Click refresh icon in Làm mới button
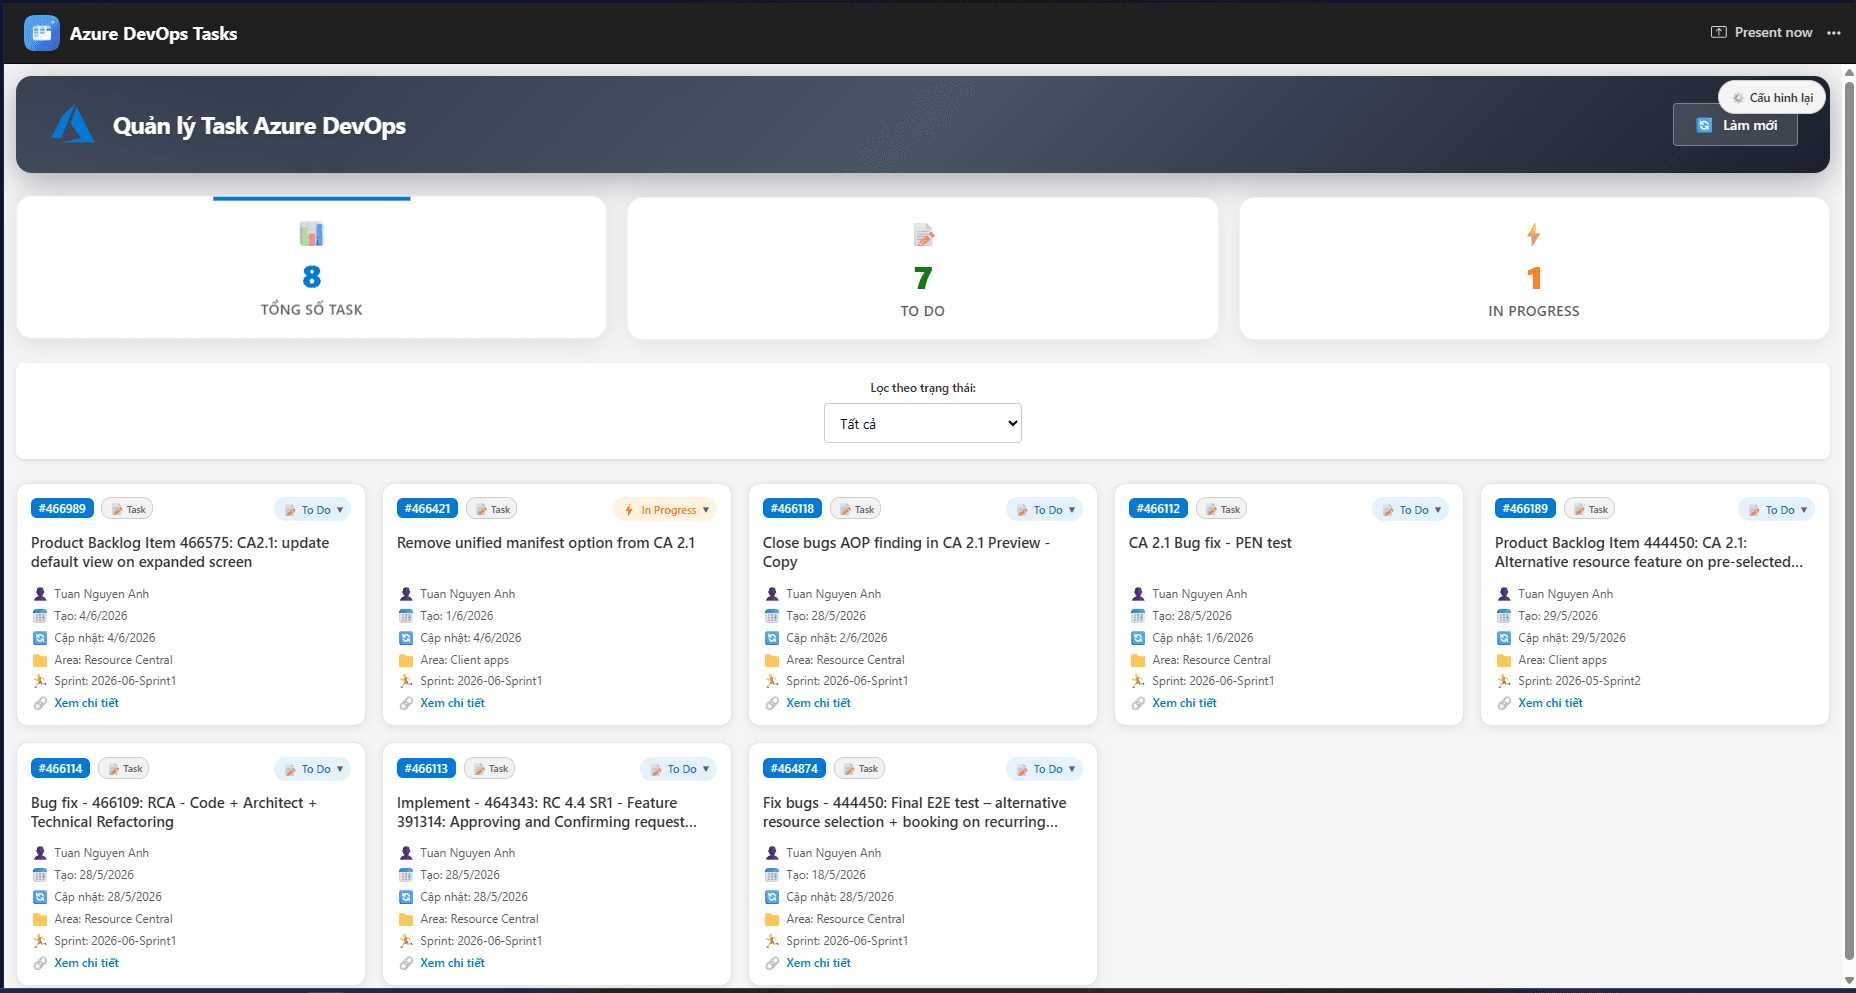 click(1704, 125)
